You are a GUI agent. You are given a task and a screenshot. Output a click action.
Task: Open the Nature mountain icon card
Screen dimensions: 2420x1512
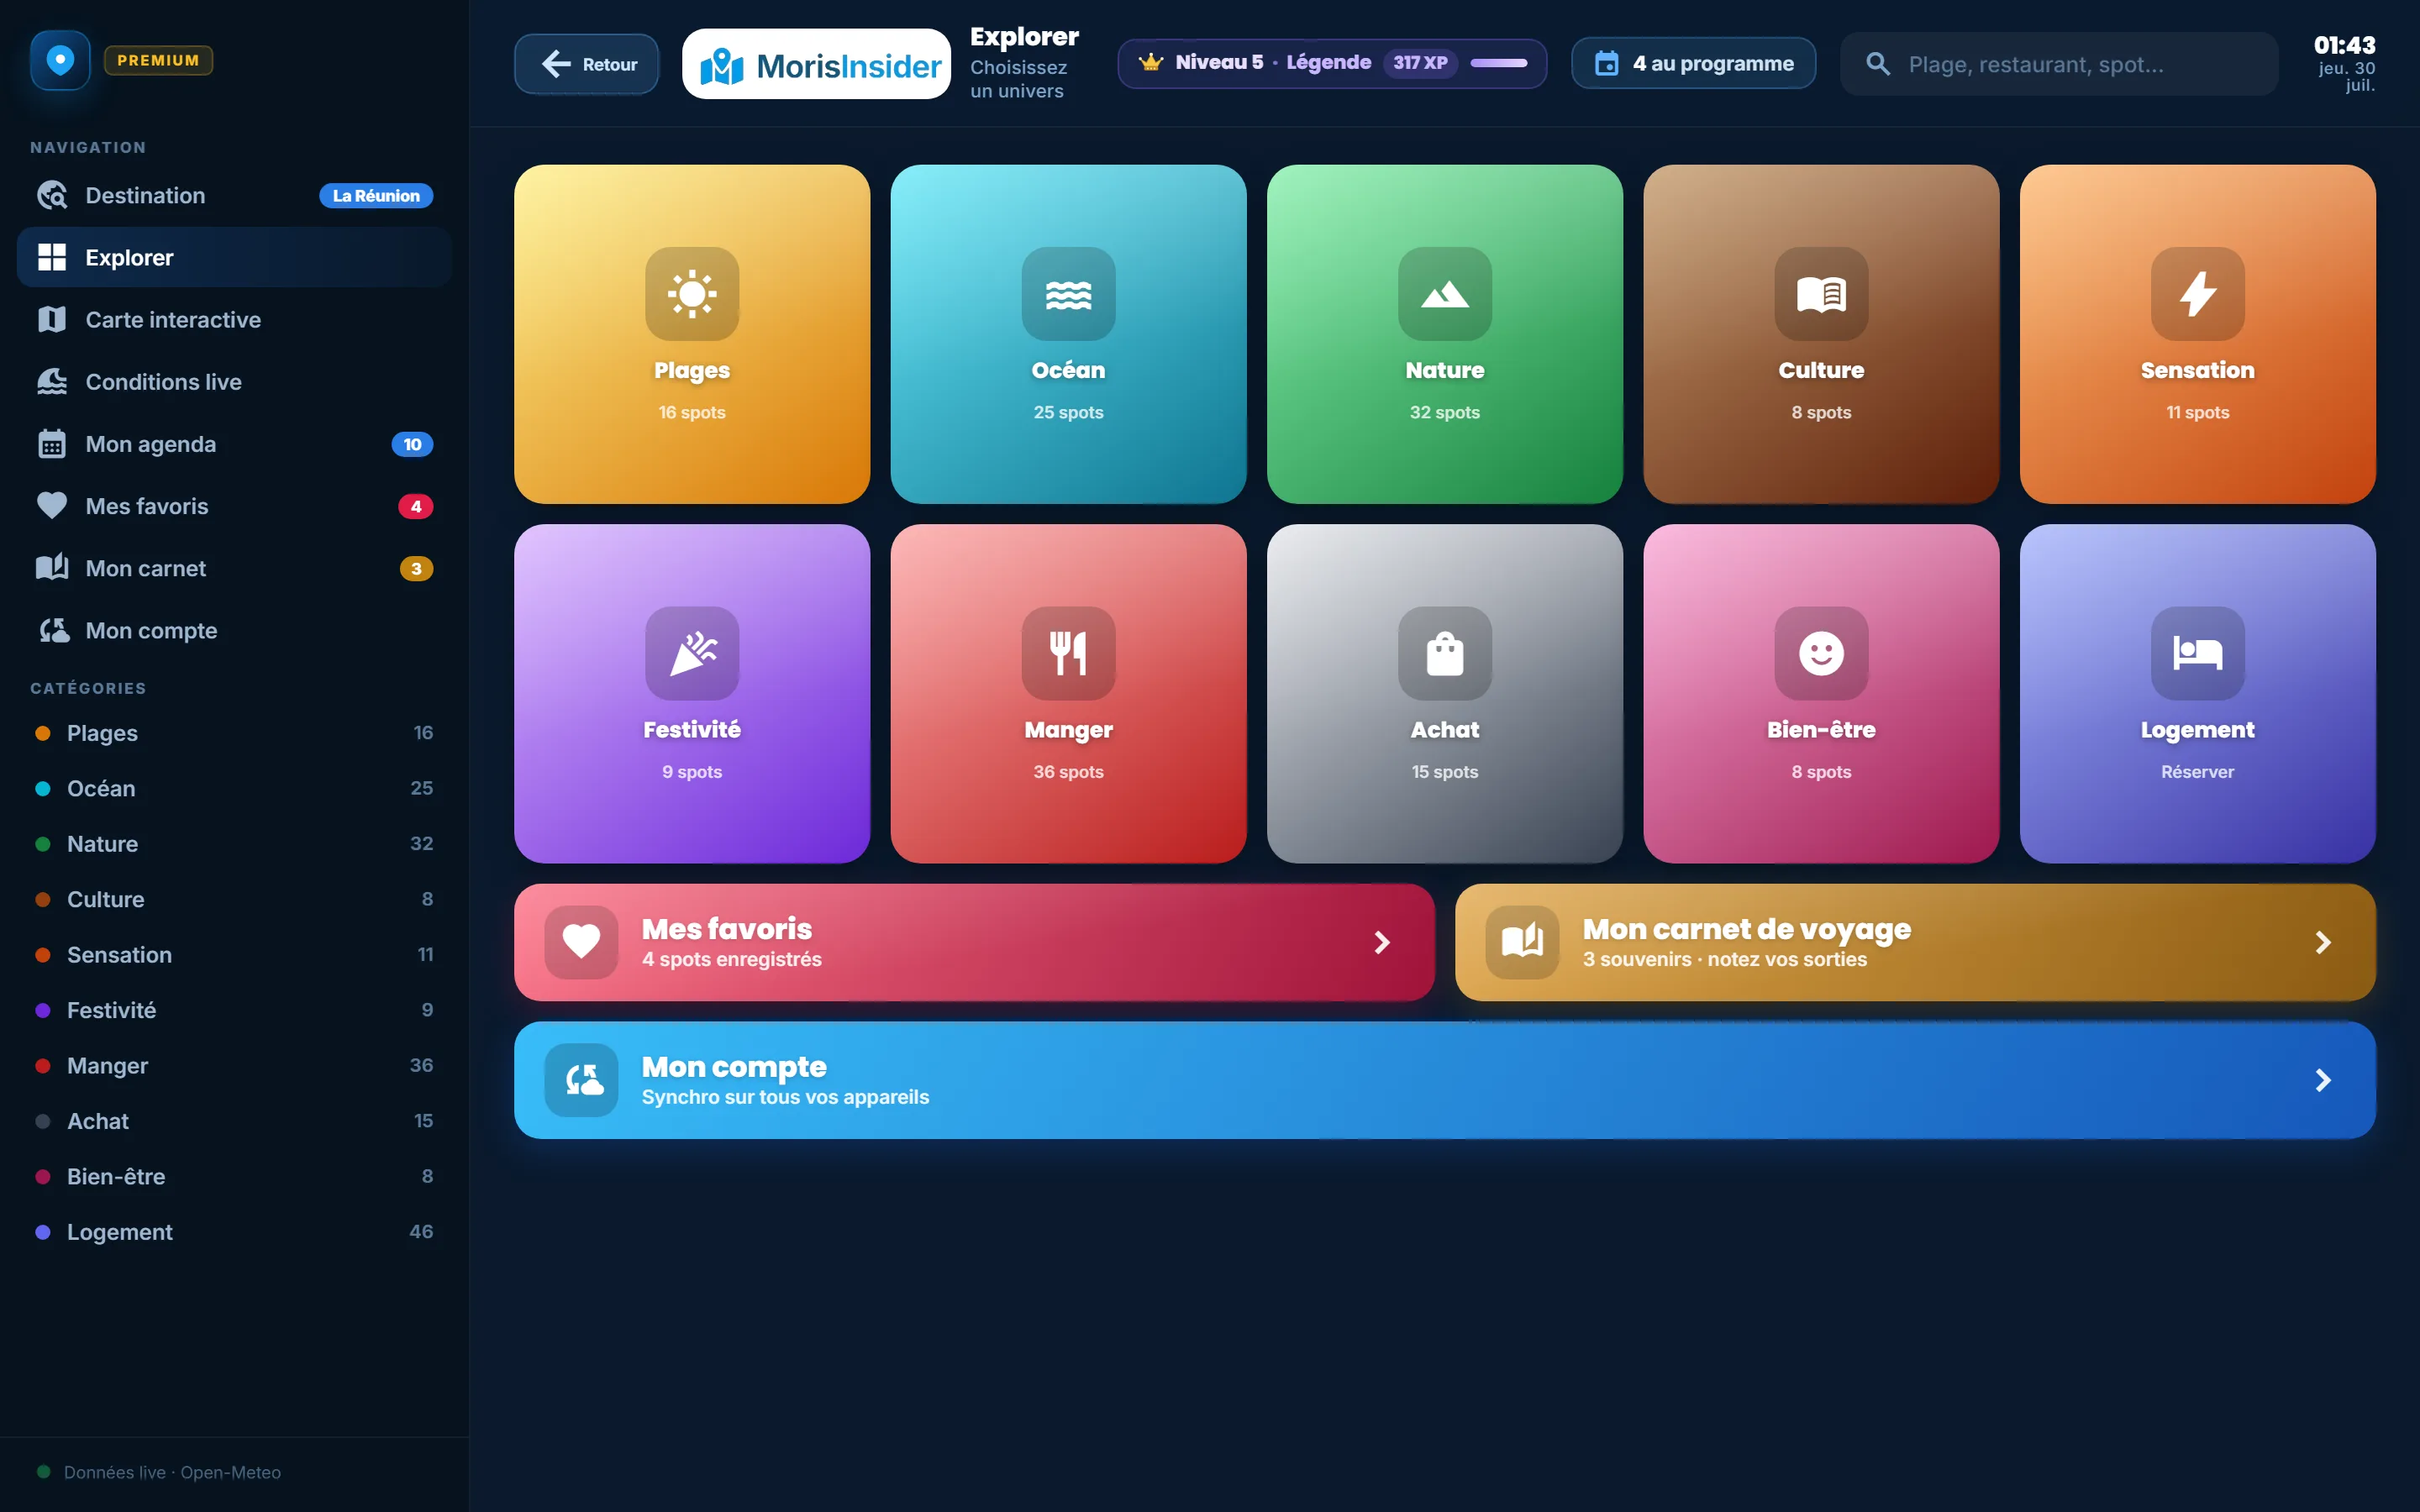coord(1444,294)
